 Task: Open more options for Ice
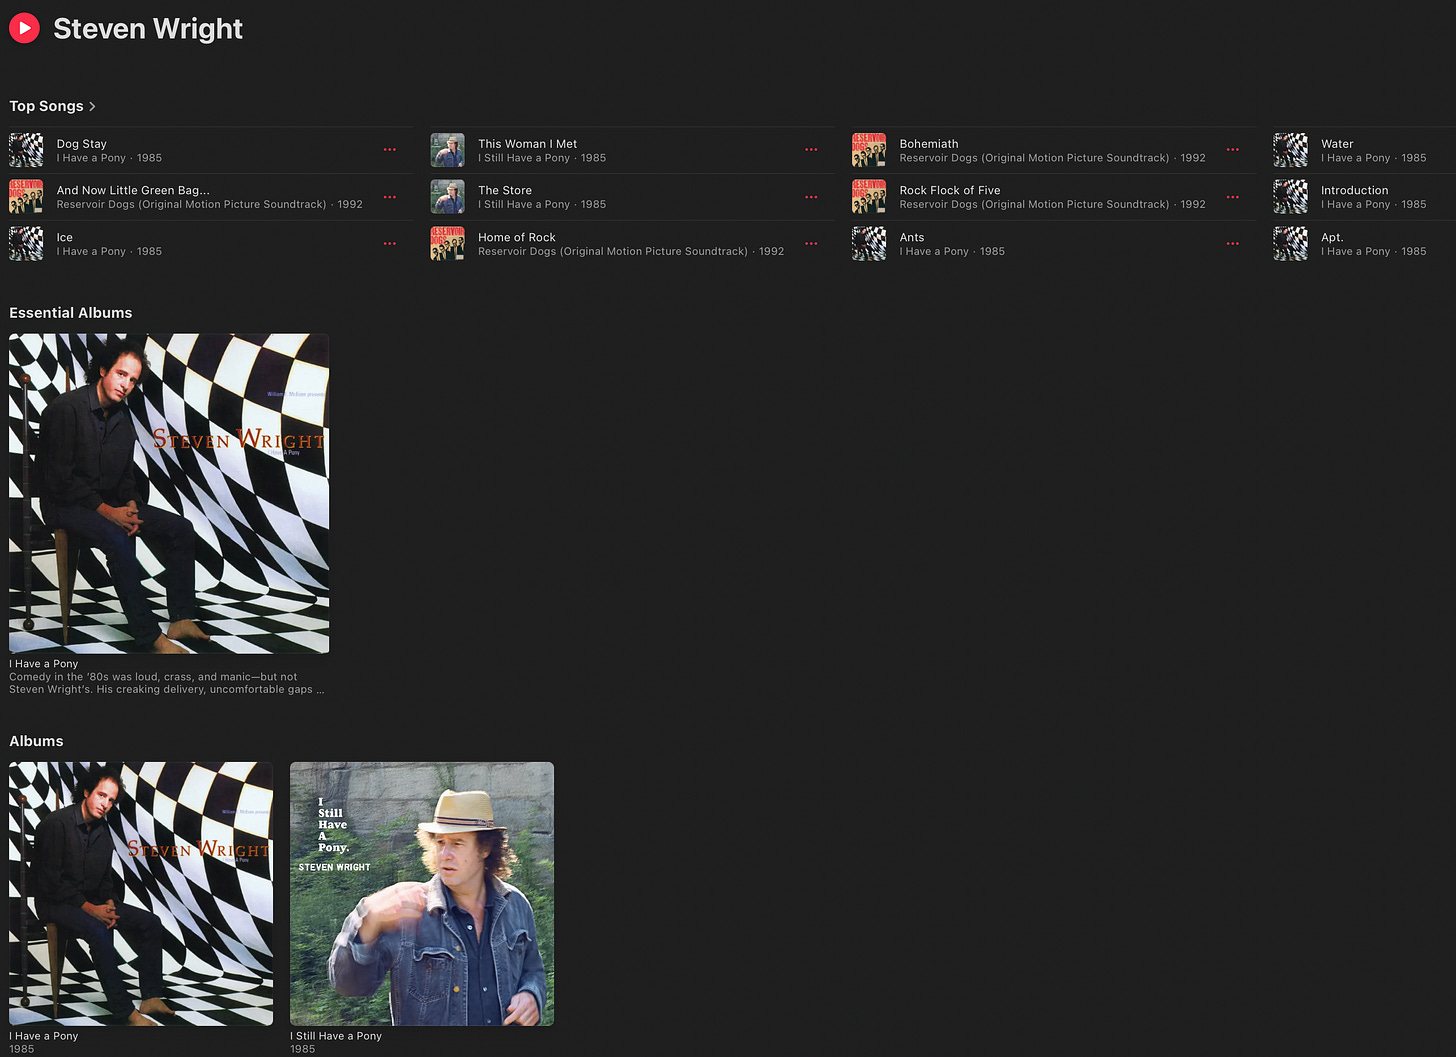click(390, 243)
